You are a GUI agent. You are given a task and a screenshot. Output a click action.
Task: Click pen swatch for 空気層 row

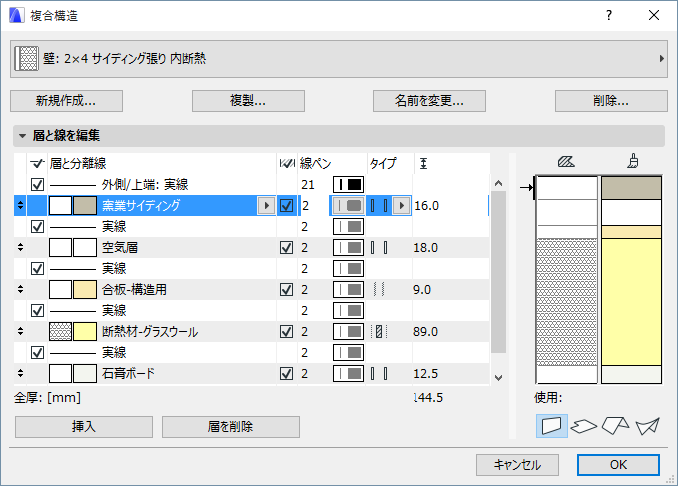pyautogui.click(x=348, y=248)
